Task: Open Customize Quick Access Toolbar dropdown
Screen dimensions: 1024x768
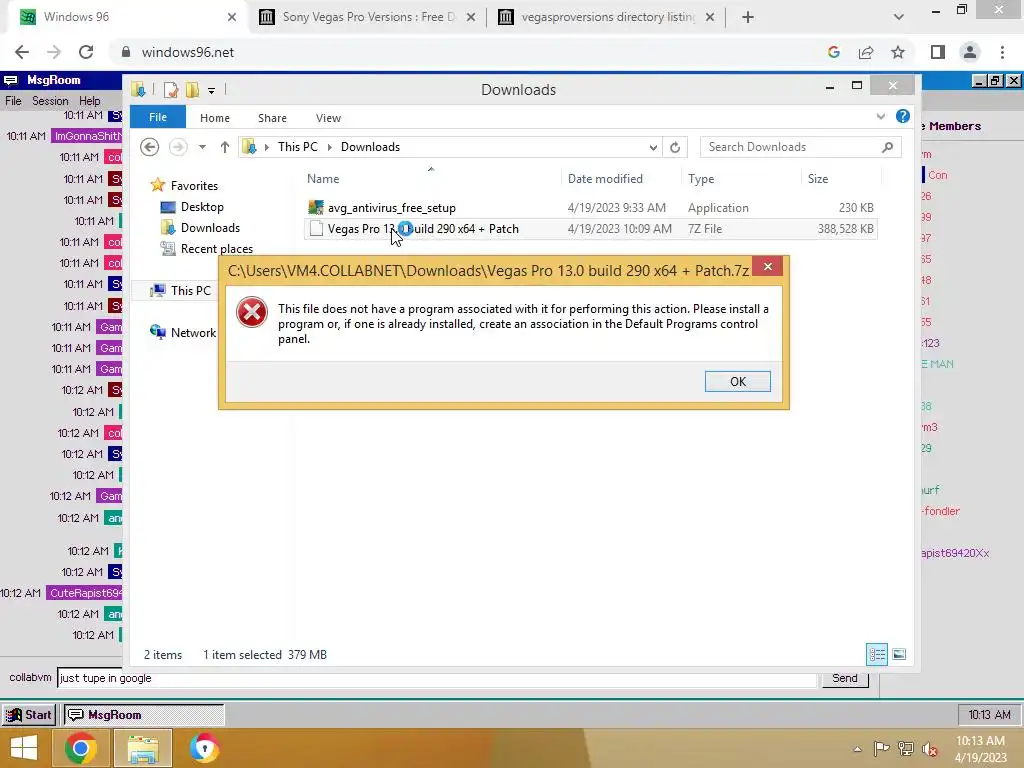Action: [211, 90]
